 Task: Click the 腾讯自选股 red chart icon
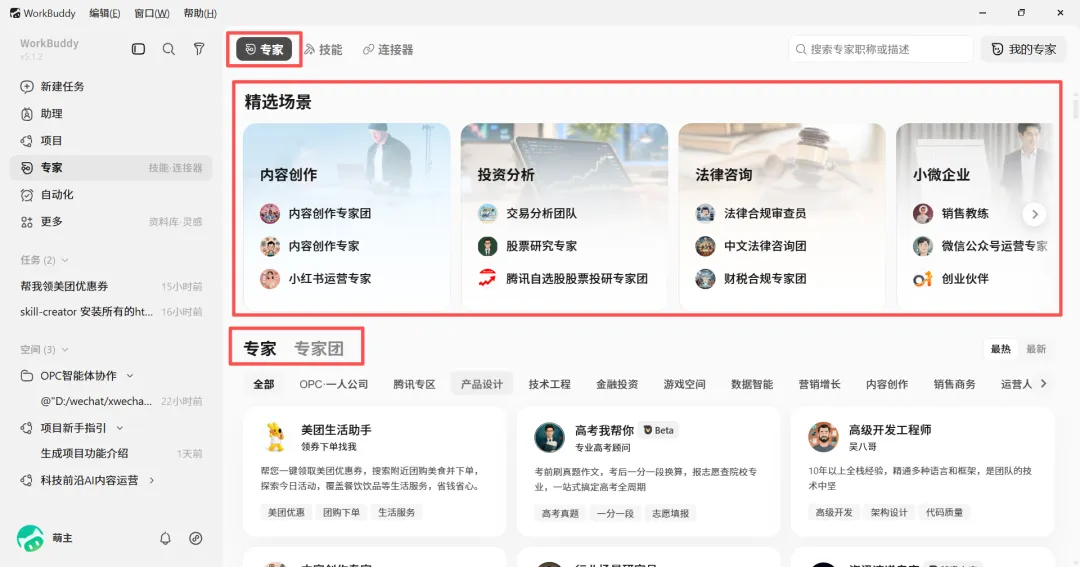click(x=488, y=279)
